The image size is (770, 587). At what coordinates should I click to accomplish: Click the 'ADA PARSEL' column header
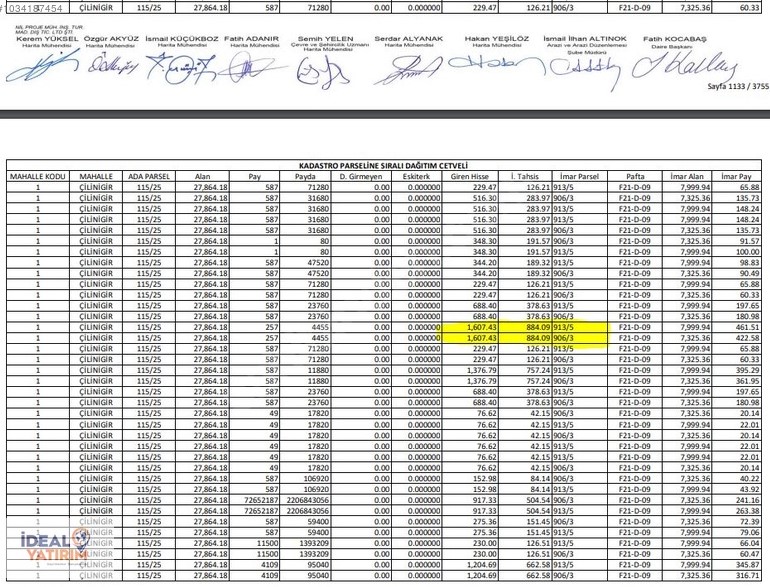[149, 176]
